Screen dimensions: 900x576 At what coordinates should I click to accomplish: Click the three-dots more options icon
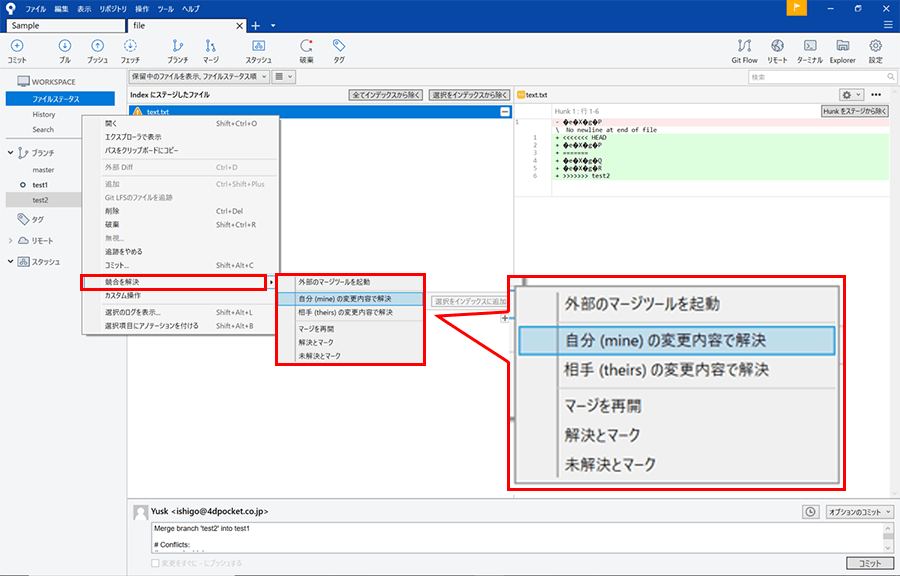point(876,95)
